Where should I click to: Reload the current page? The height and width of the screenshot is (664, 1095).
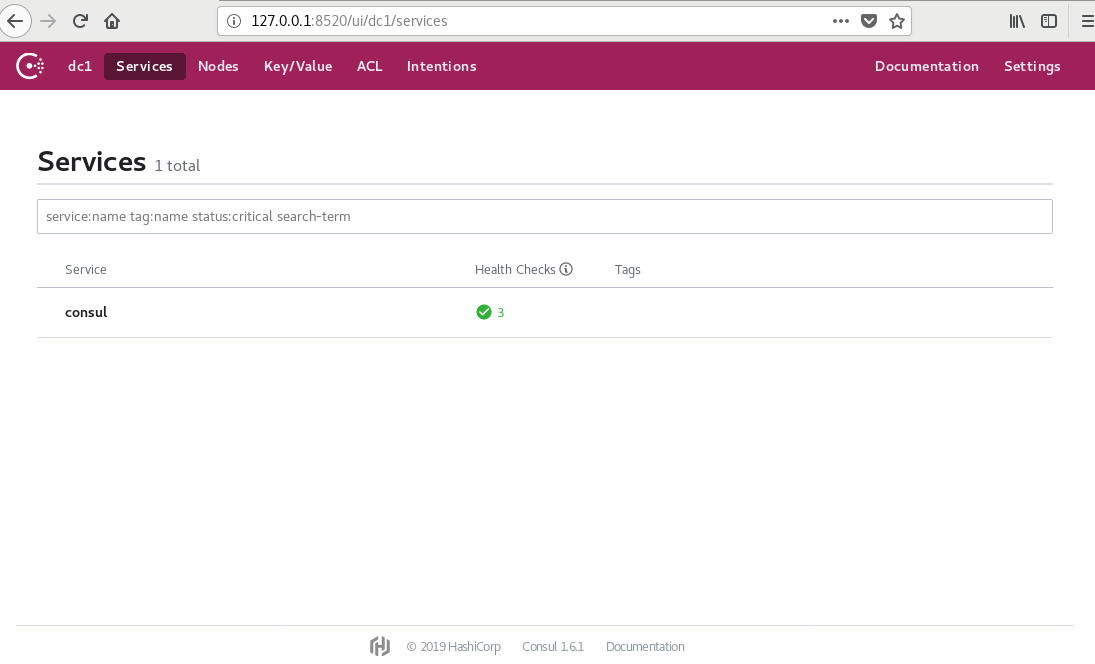click(80, 21)
